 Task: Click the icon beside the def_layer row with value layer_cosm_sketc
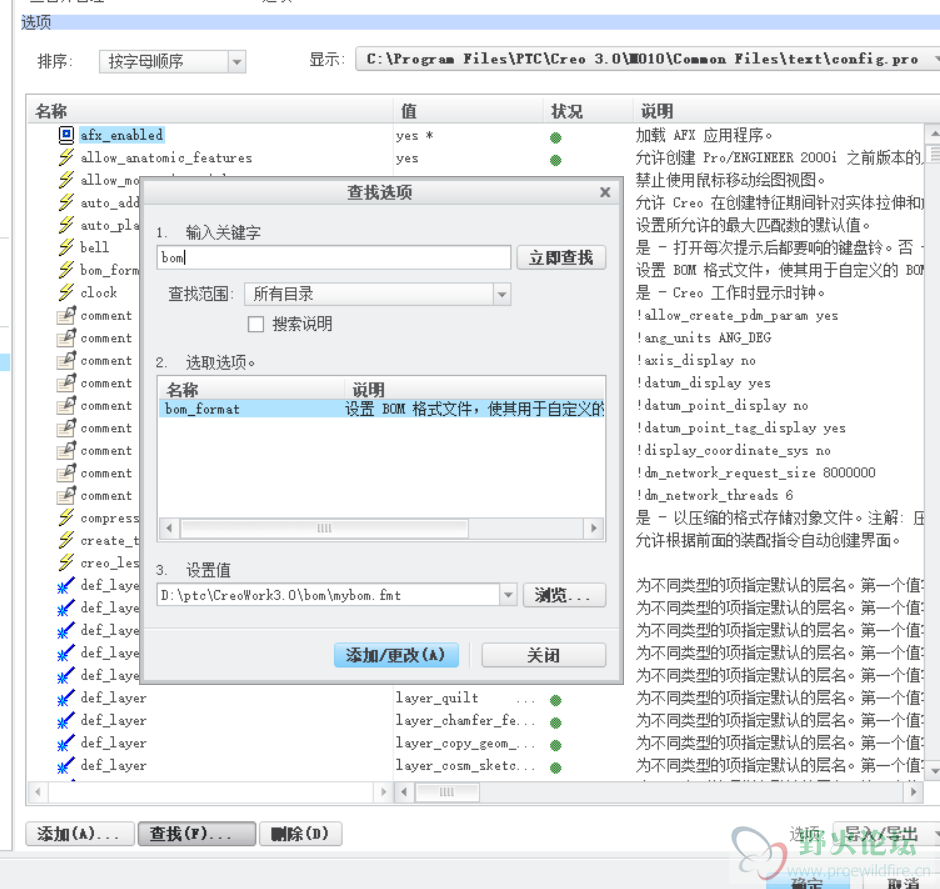click(66, 766)
